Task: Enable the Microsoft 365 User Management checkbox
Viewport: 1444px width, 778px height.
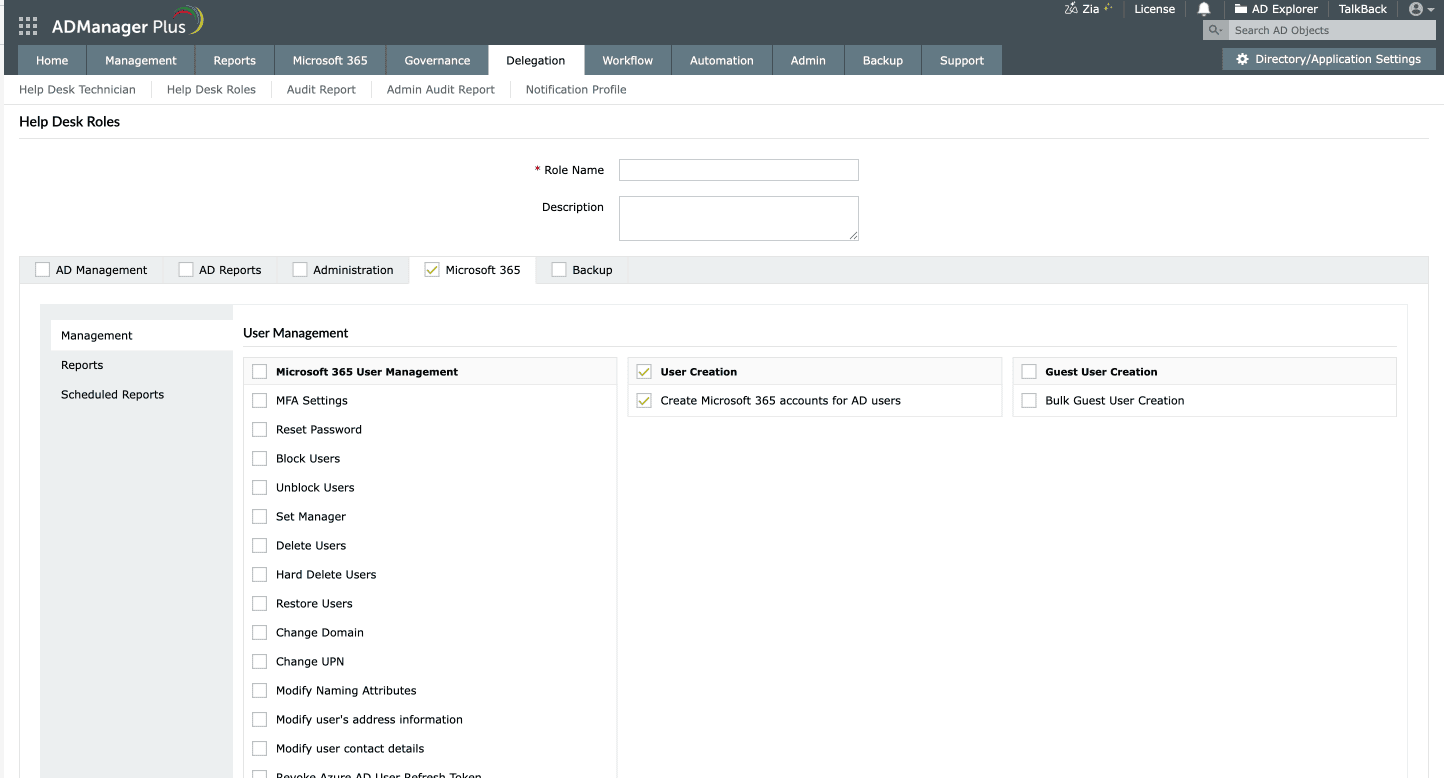Action: point(259,370)
